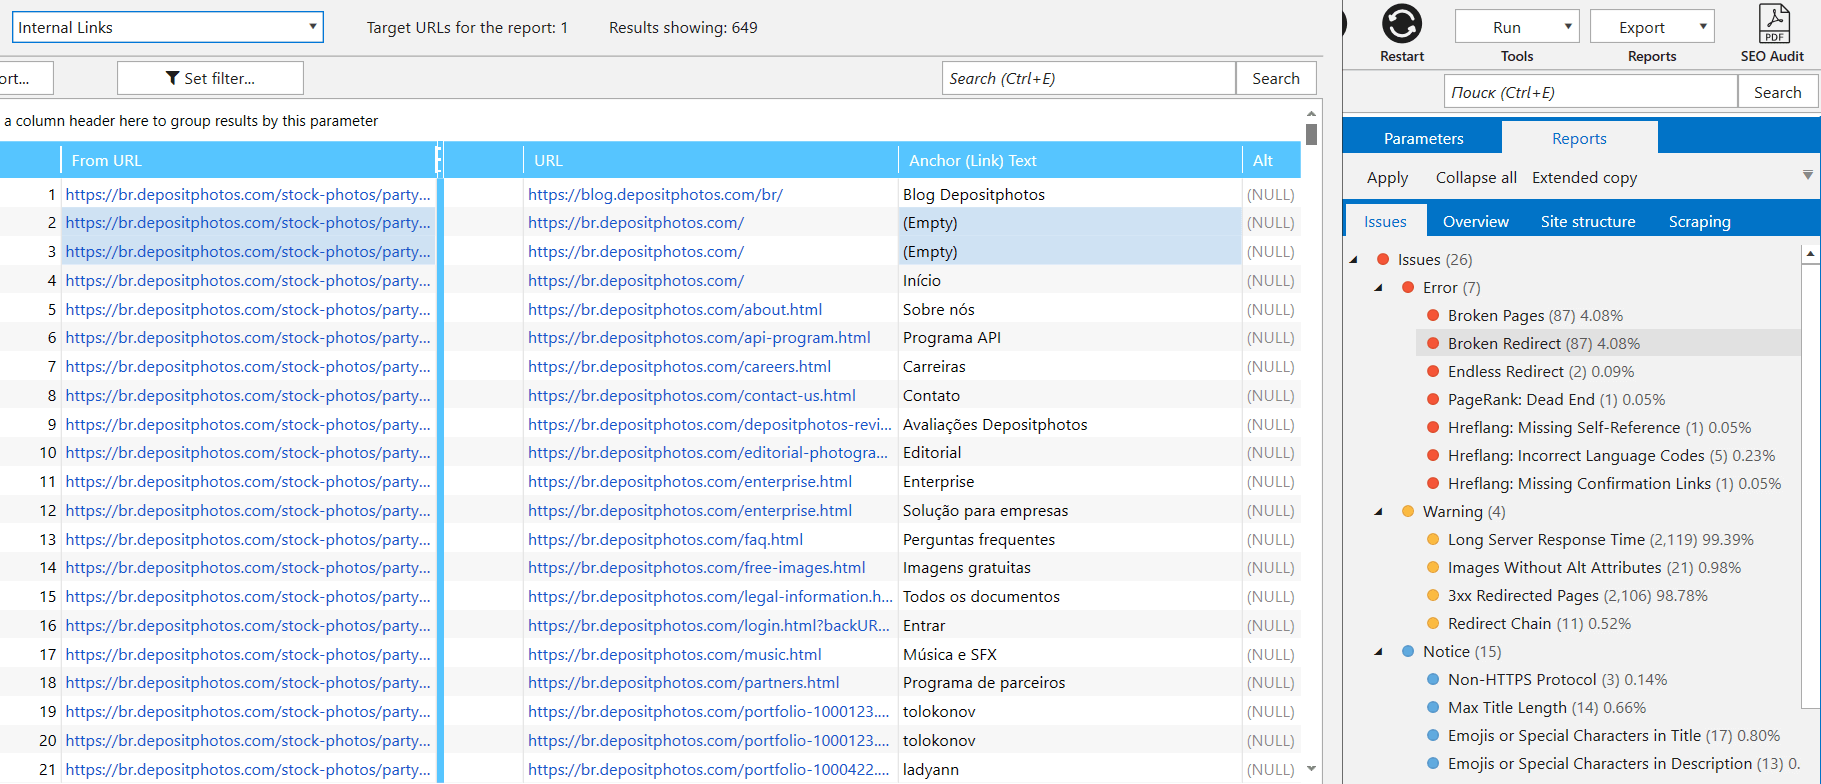
Task: Click the funnel Set filter button
Action: (x=210, y=78)
